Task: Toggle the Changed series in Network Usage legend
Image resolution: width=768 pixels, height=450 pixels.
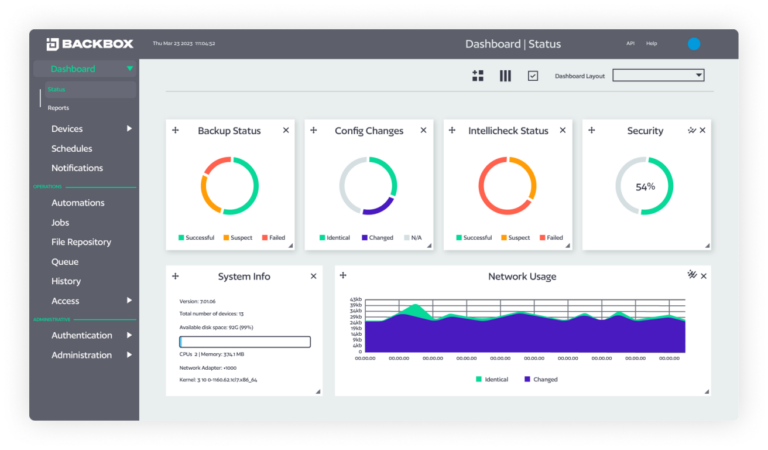Action: (540, 379)
